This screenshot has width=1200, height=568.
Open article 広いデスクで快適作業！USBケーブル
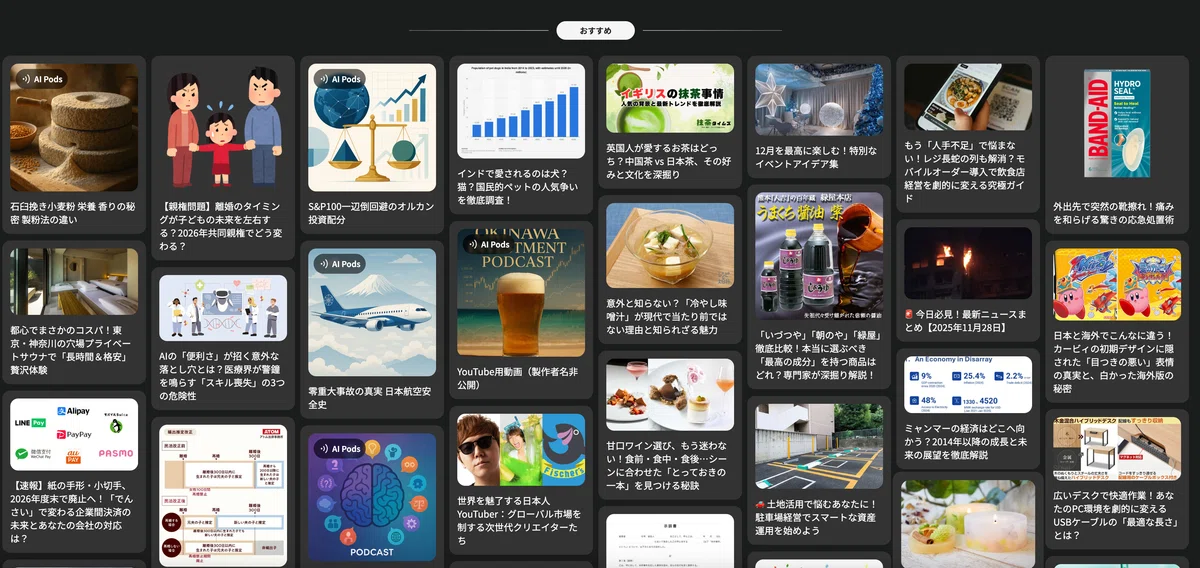[1117, 516]
